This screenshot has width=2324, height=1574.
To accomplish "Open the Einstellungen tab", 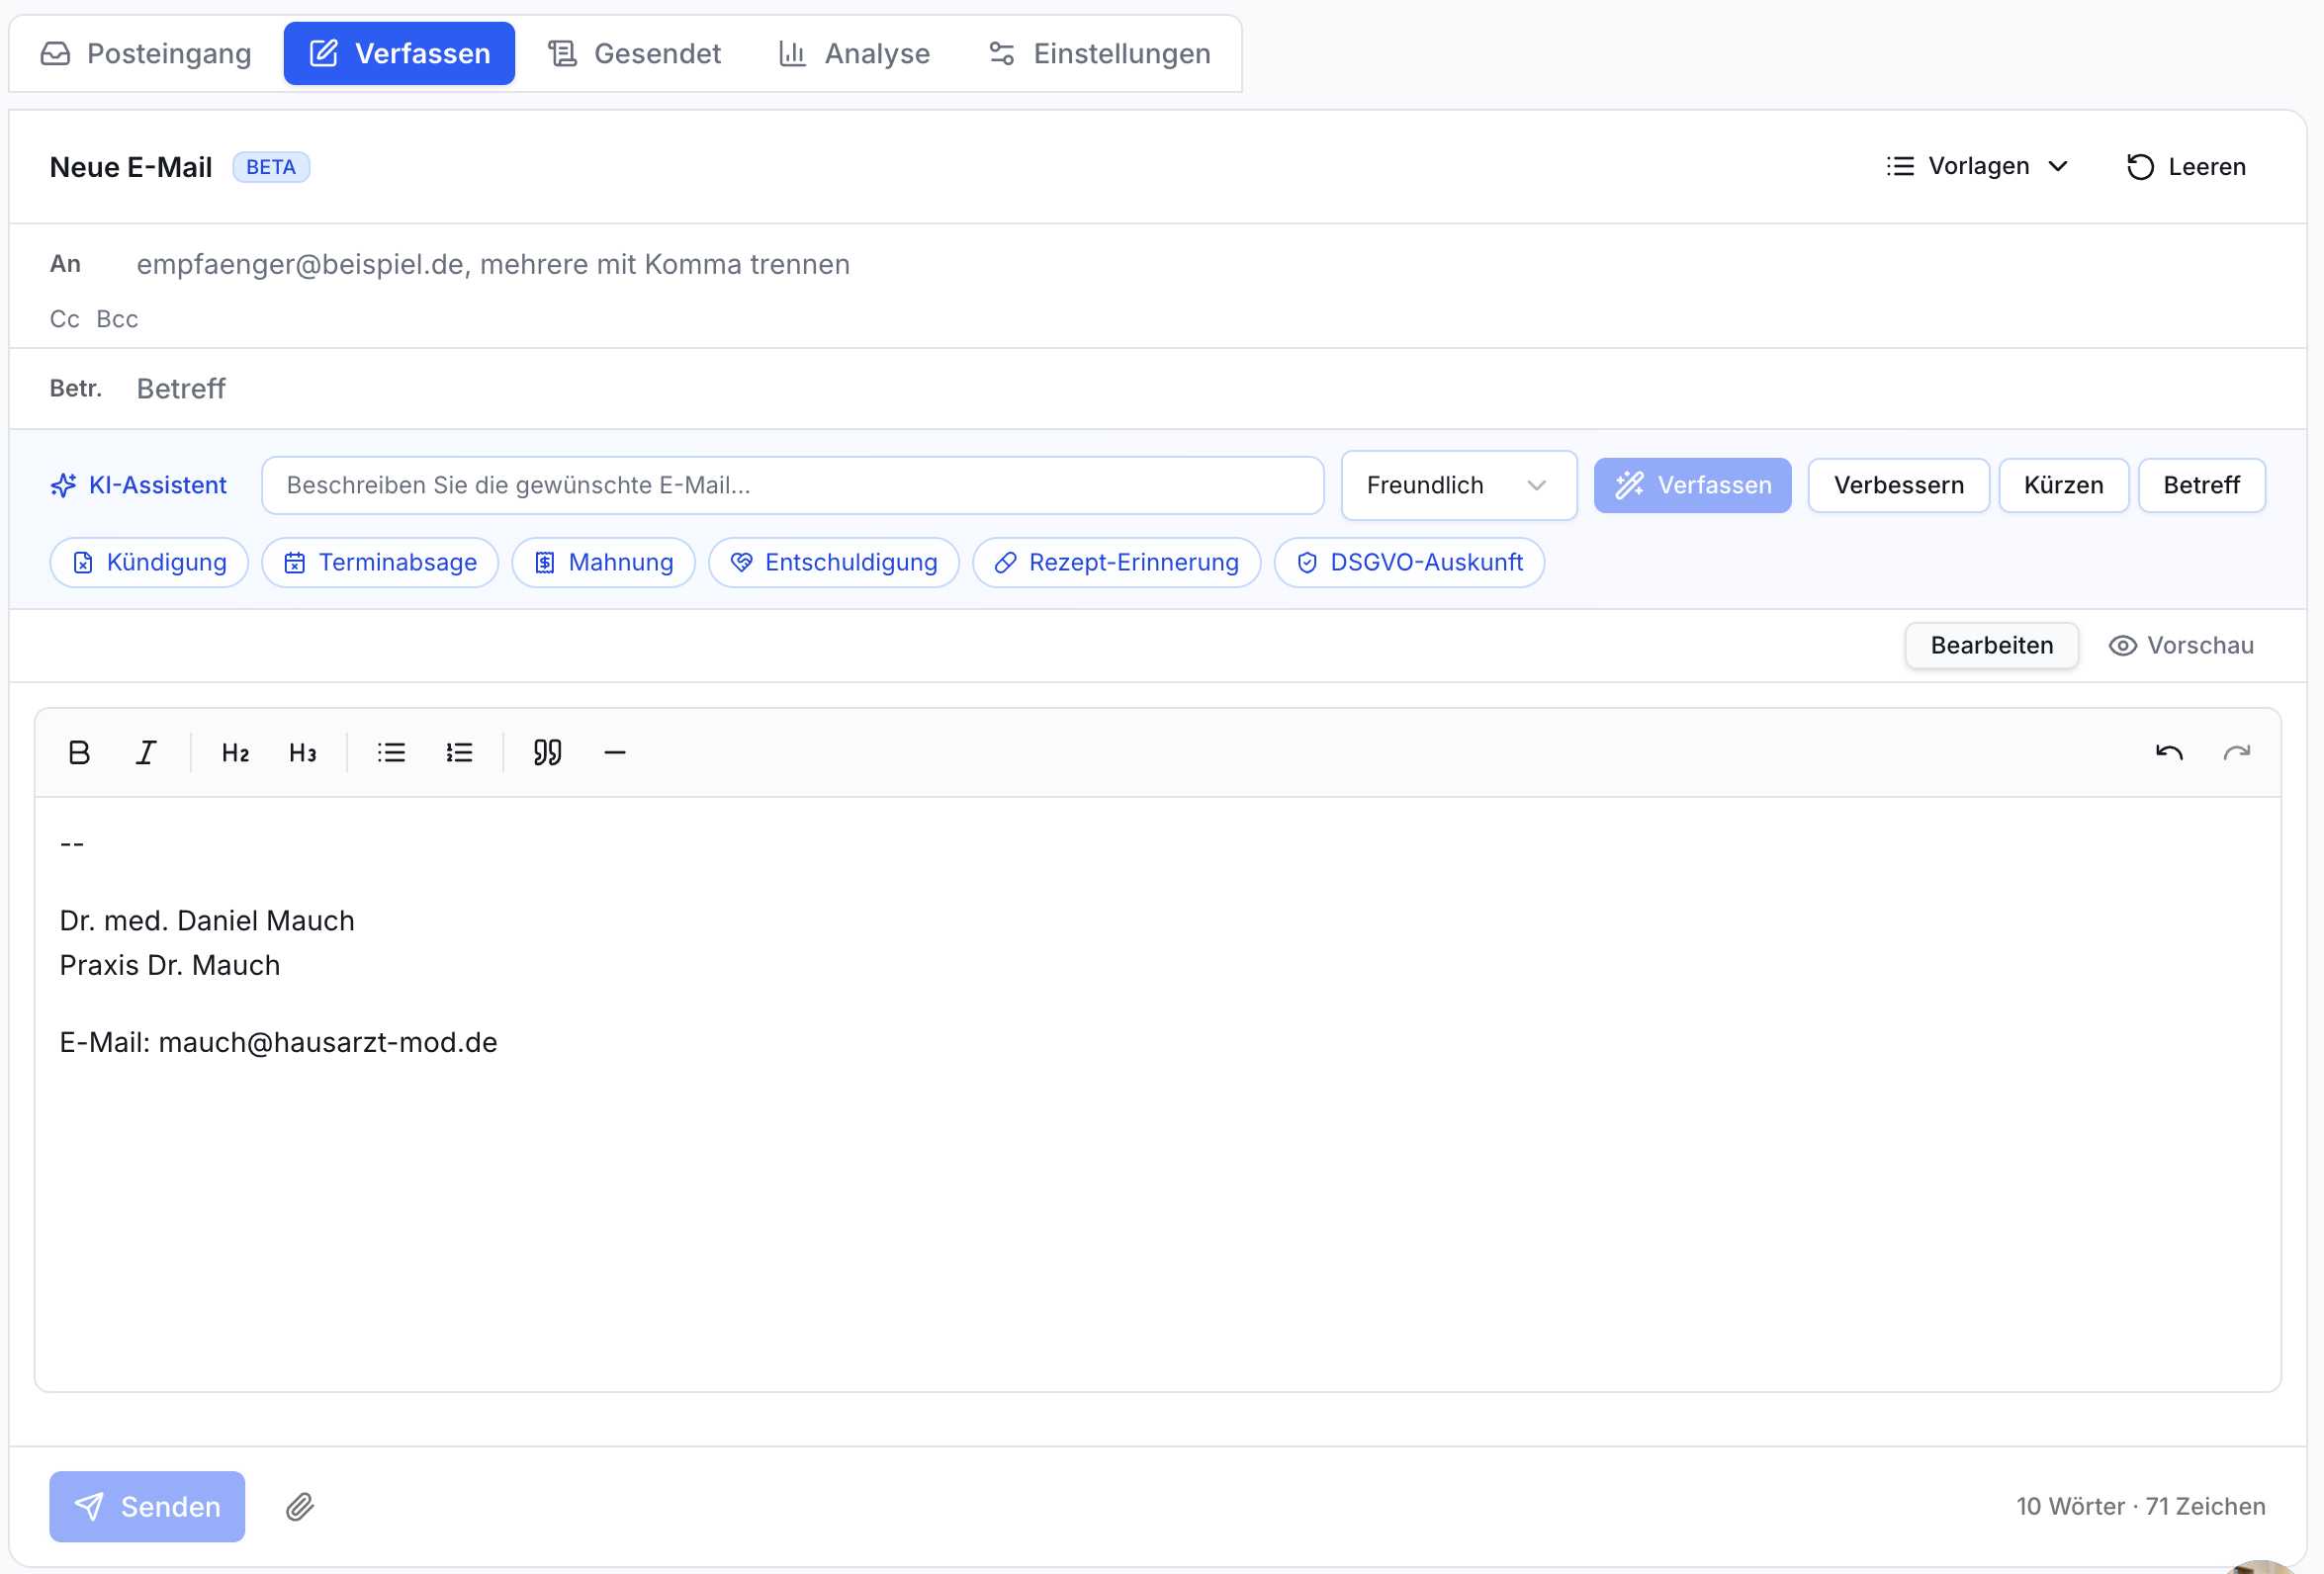I will pyautogui.click(x=1100, y=53).
